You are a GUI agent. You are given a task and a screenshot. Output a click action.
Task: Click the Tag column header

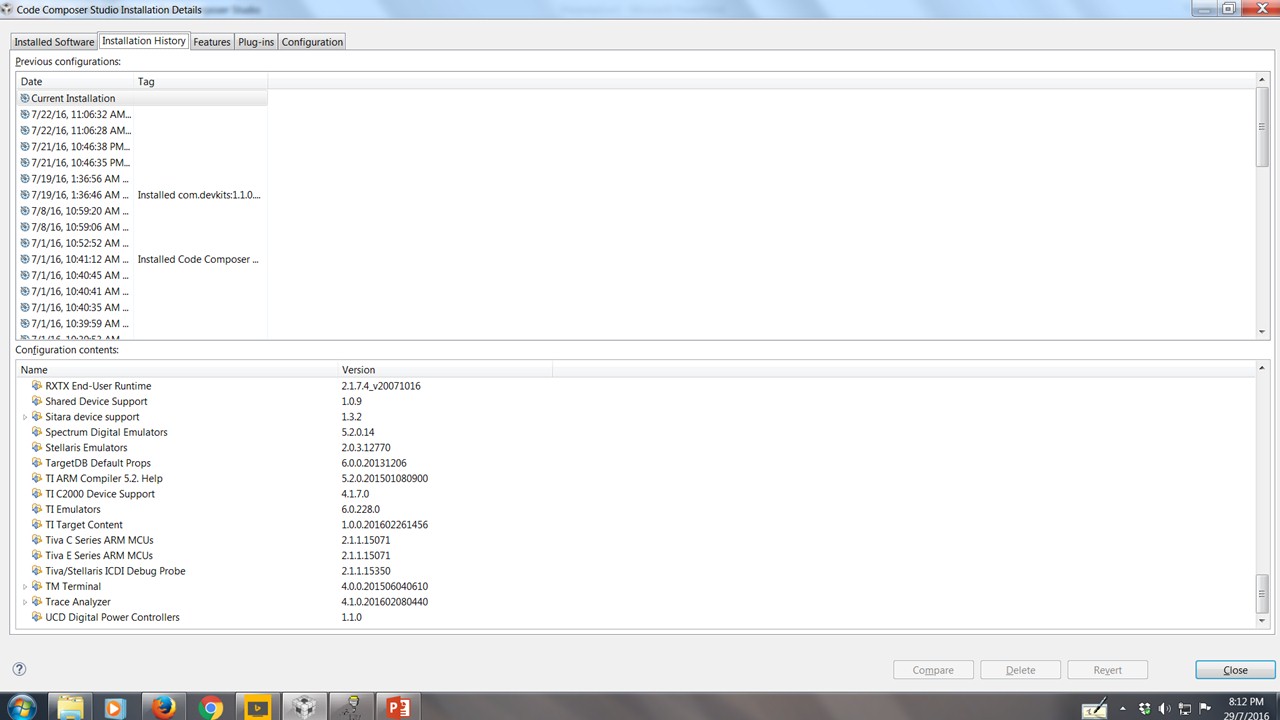[200, 82]
